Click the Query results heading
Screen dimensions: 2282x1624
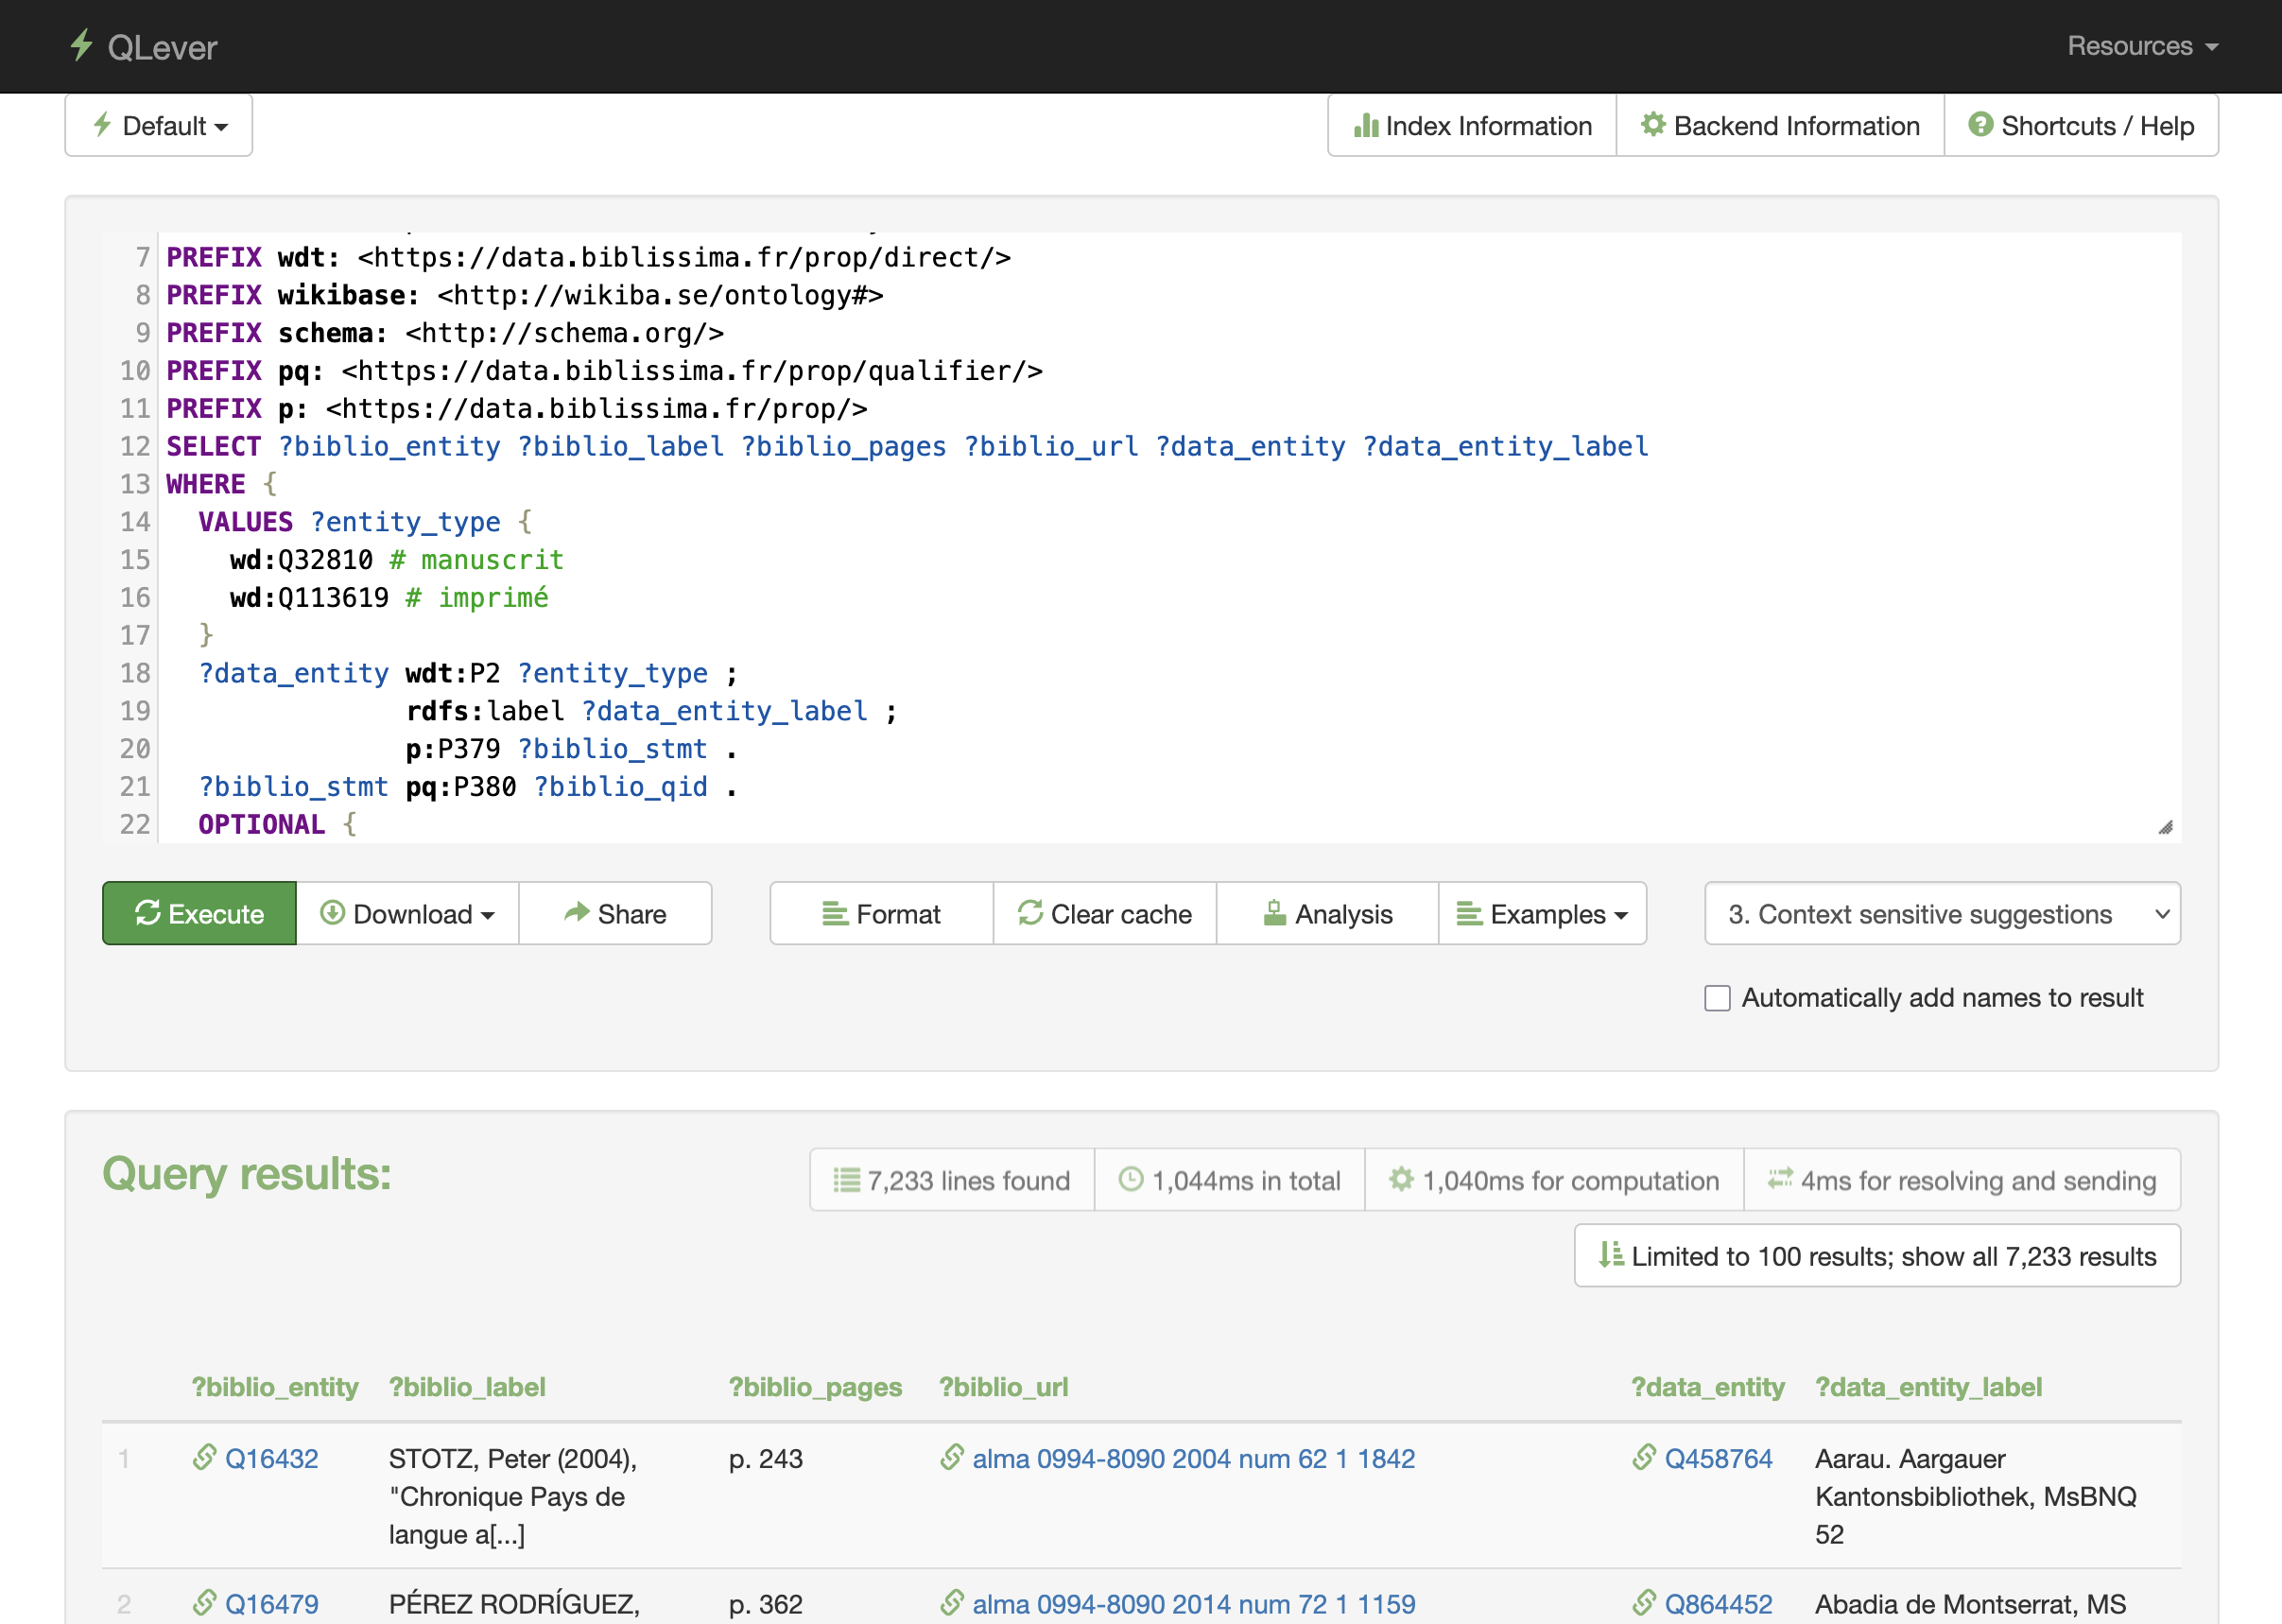click(x=246, y=1173)
